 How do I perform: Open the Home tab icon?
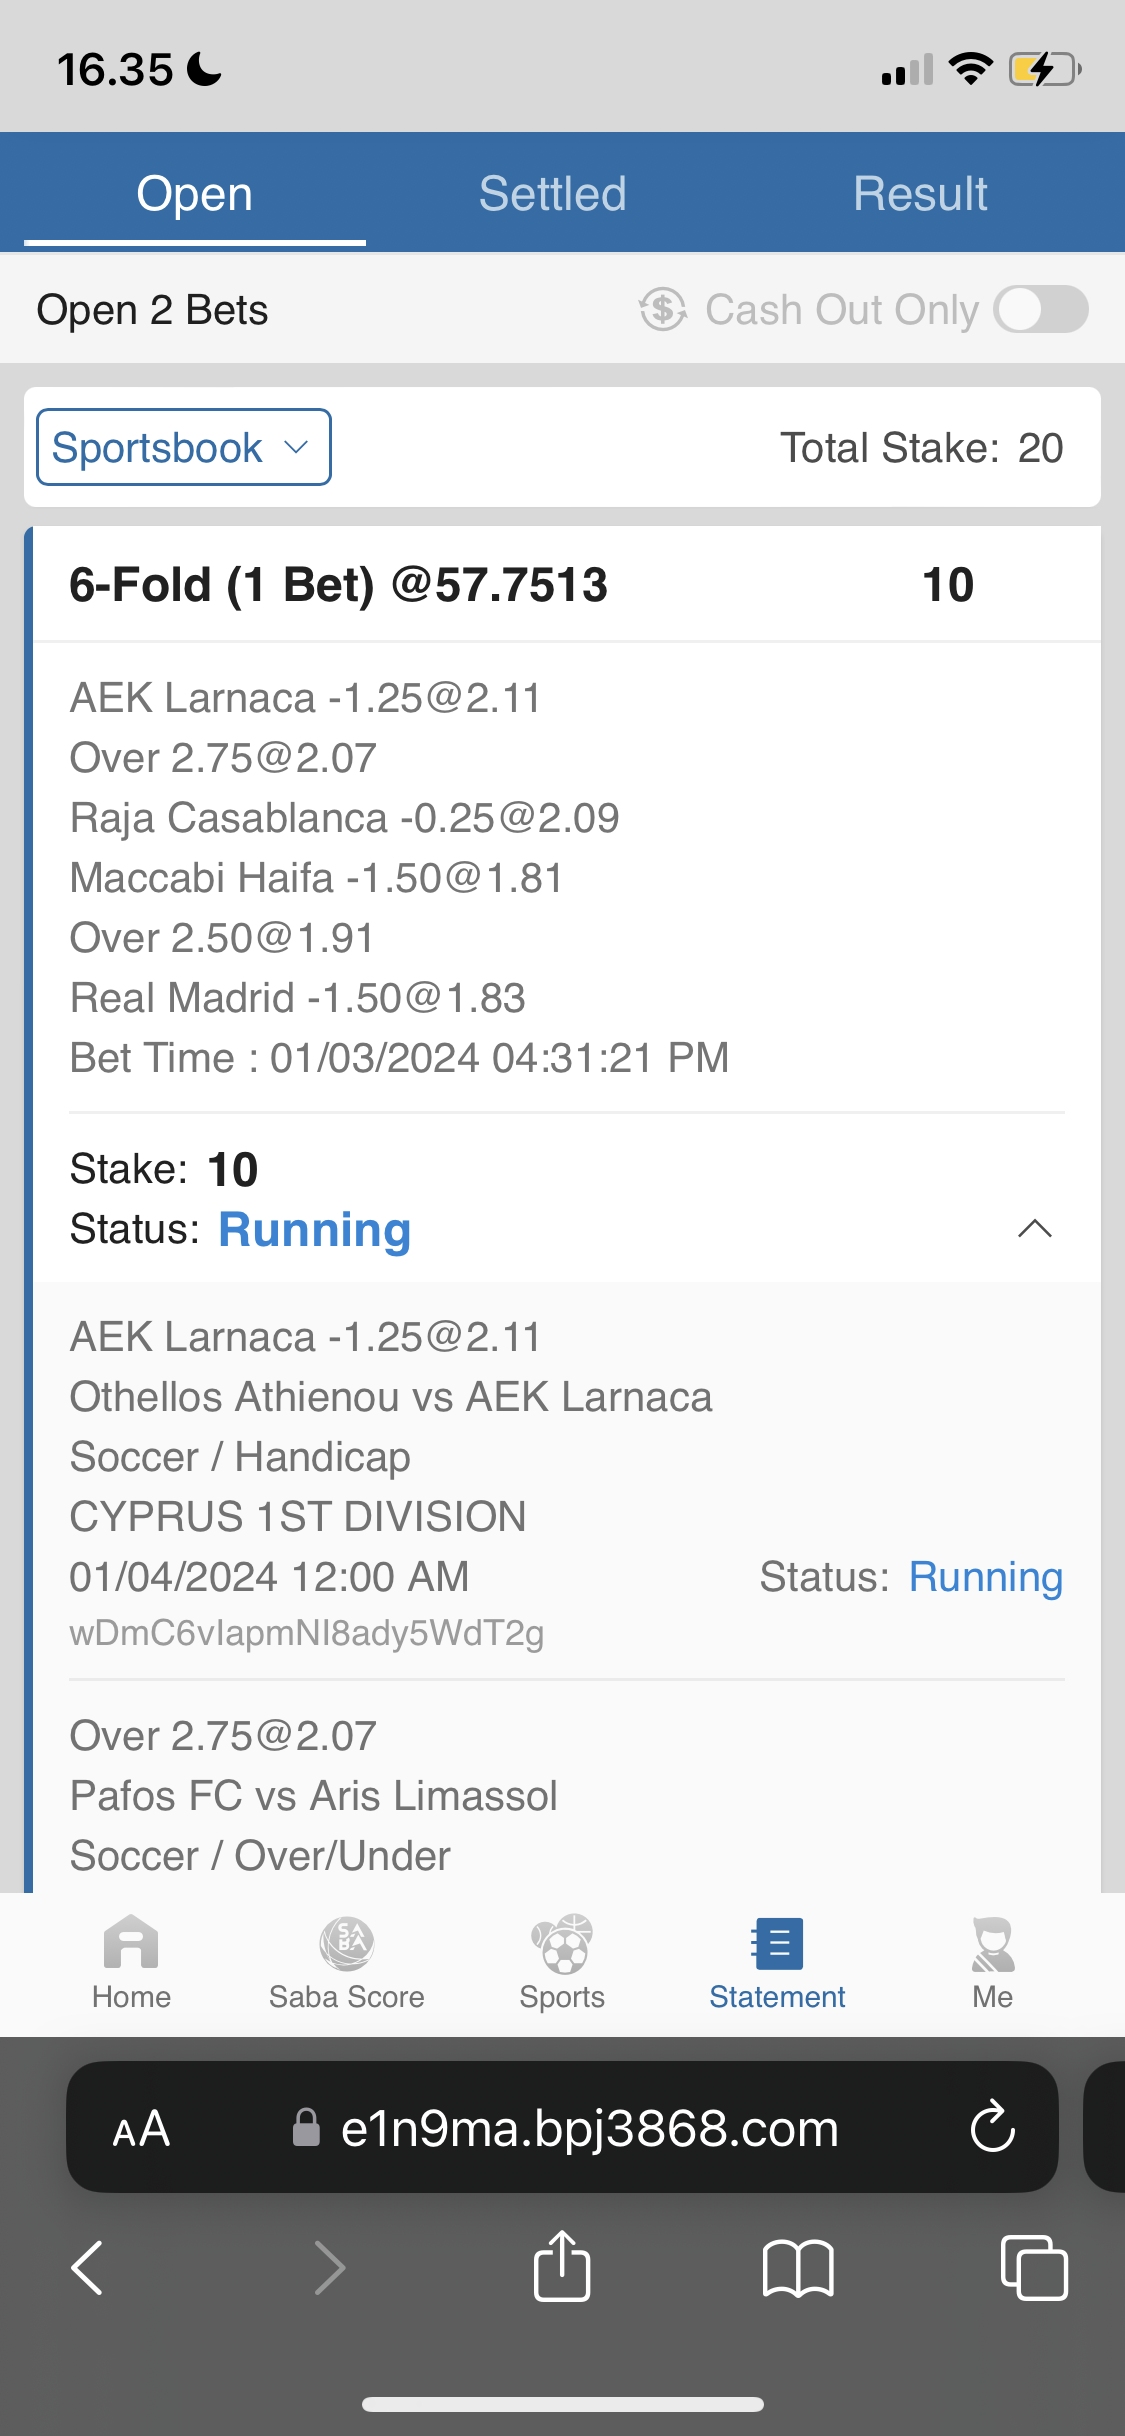click(x=131, y=1945)
